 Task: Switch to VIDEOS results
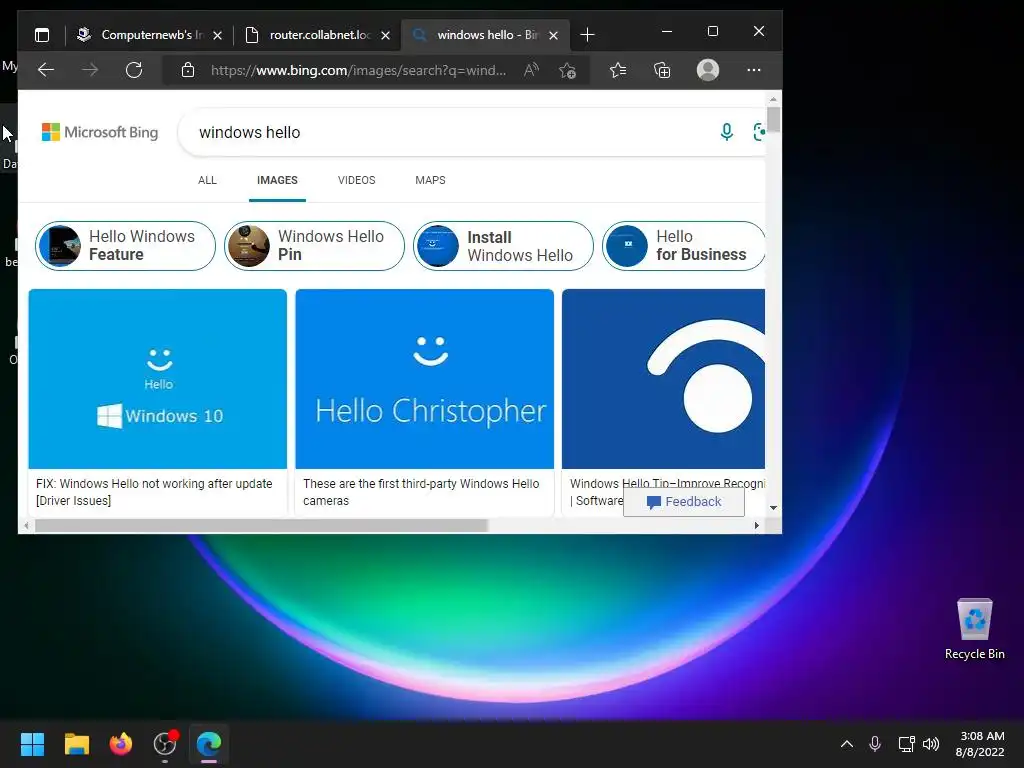pos(357,180)
